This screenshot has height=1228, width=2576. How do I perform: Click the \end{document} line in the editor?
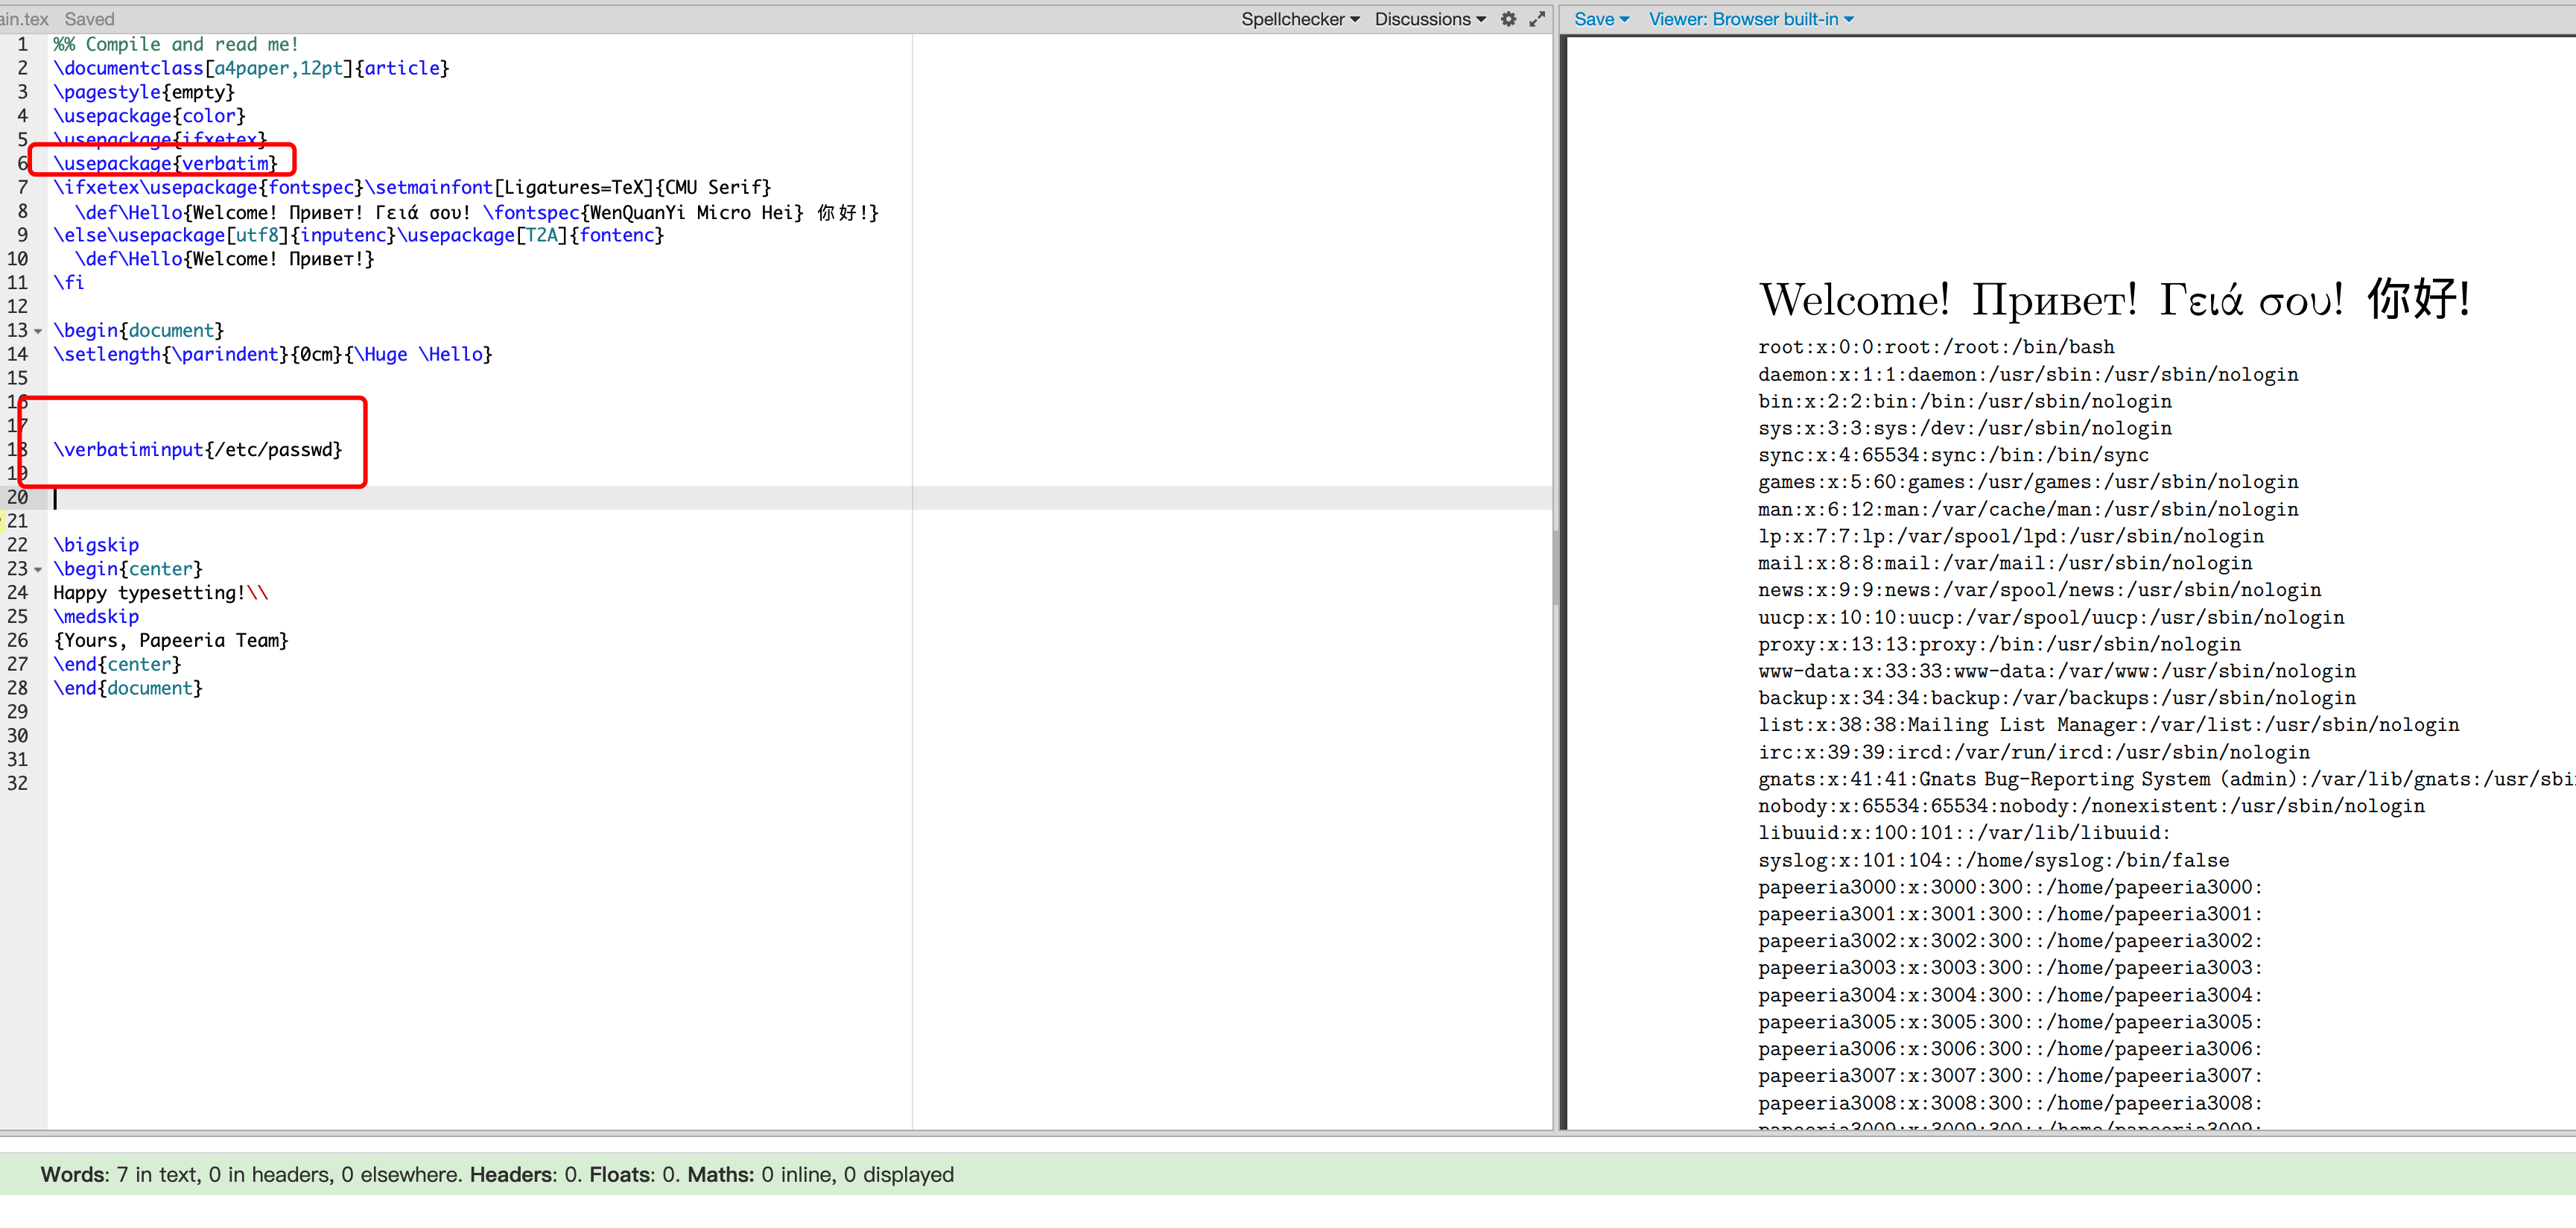[x=127, y=688]
